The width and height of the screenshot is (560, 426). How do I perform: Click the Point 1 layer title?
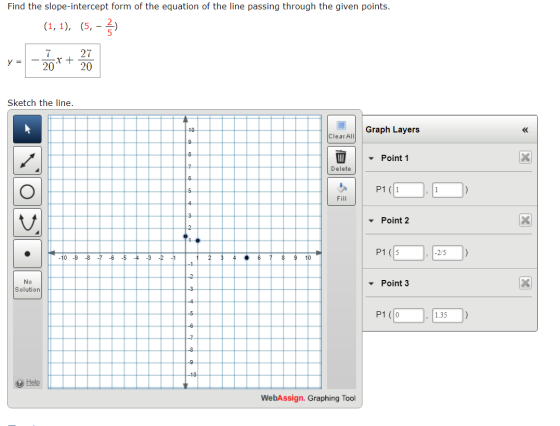(395, 158)
